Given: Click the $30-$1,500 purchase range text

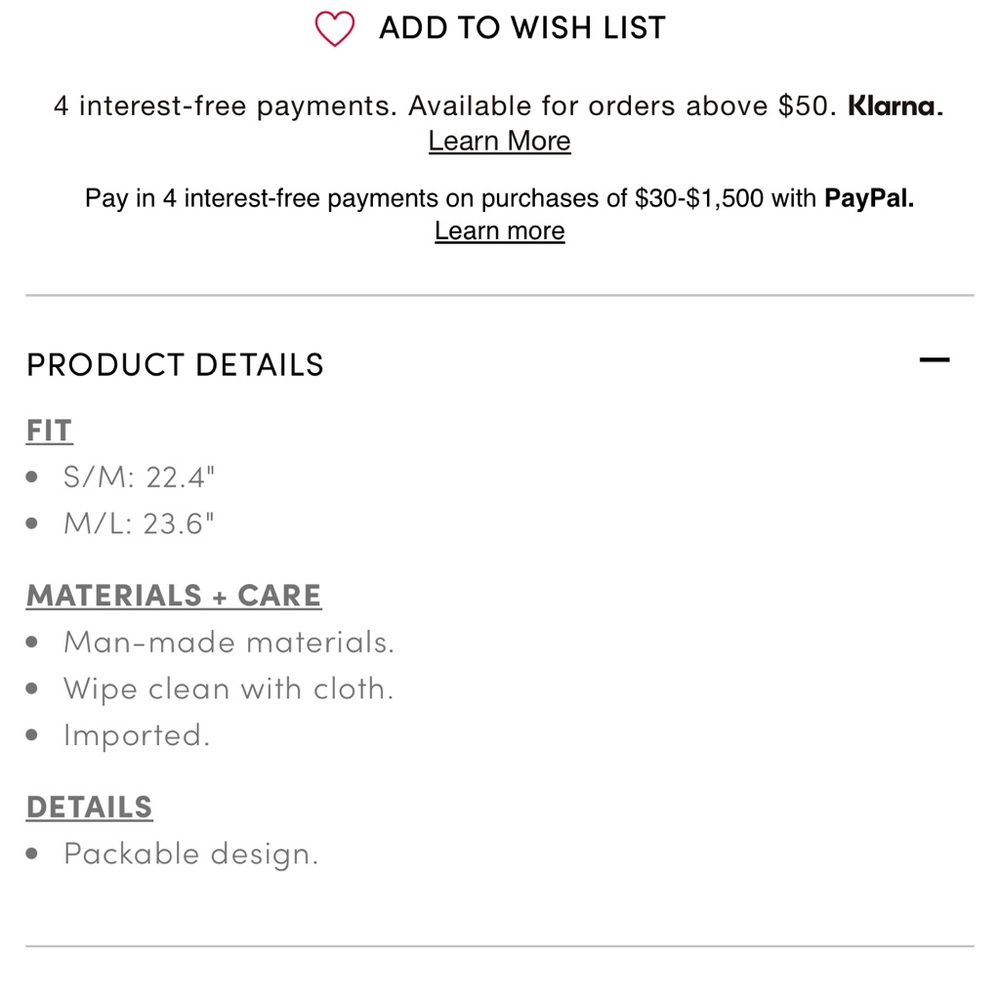Looking at the screenshot, I should (698, 198).
